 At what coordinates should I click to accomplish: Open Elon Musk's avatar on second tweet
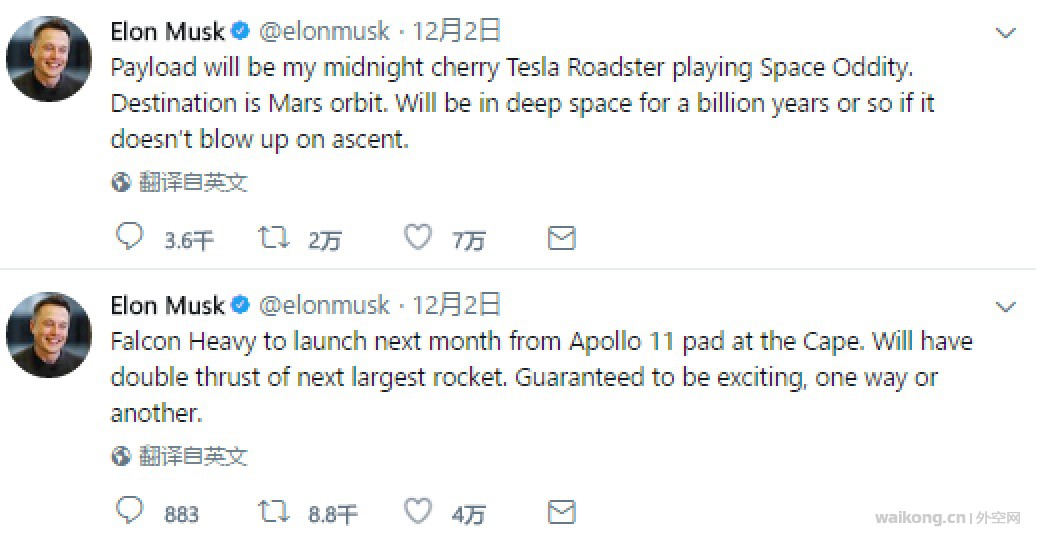tap(49, 334)
